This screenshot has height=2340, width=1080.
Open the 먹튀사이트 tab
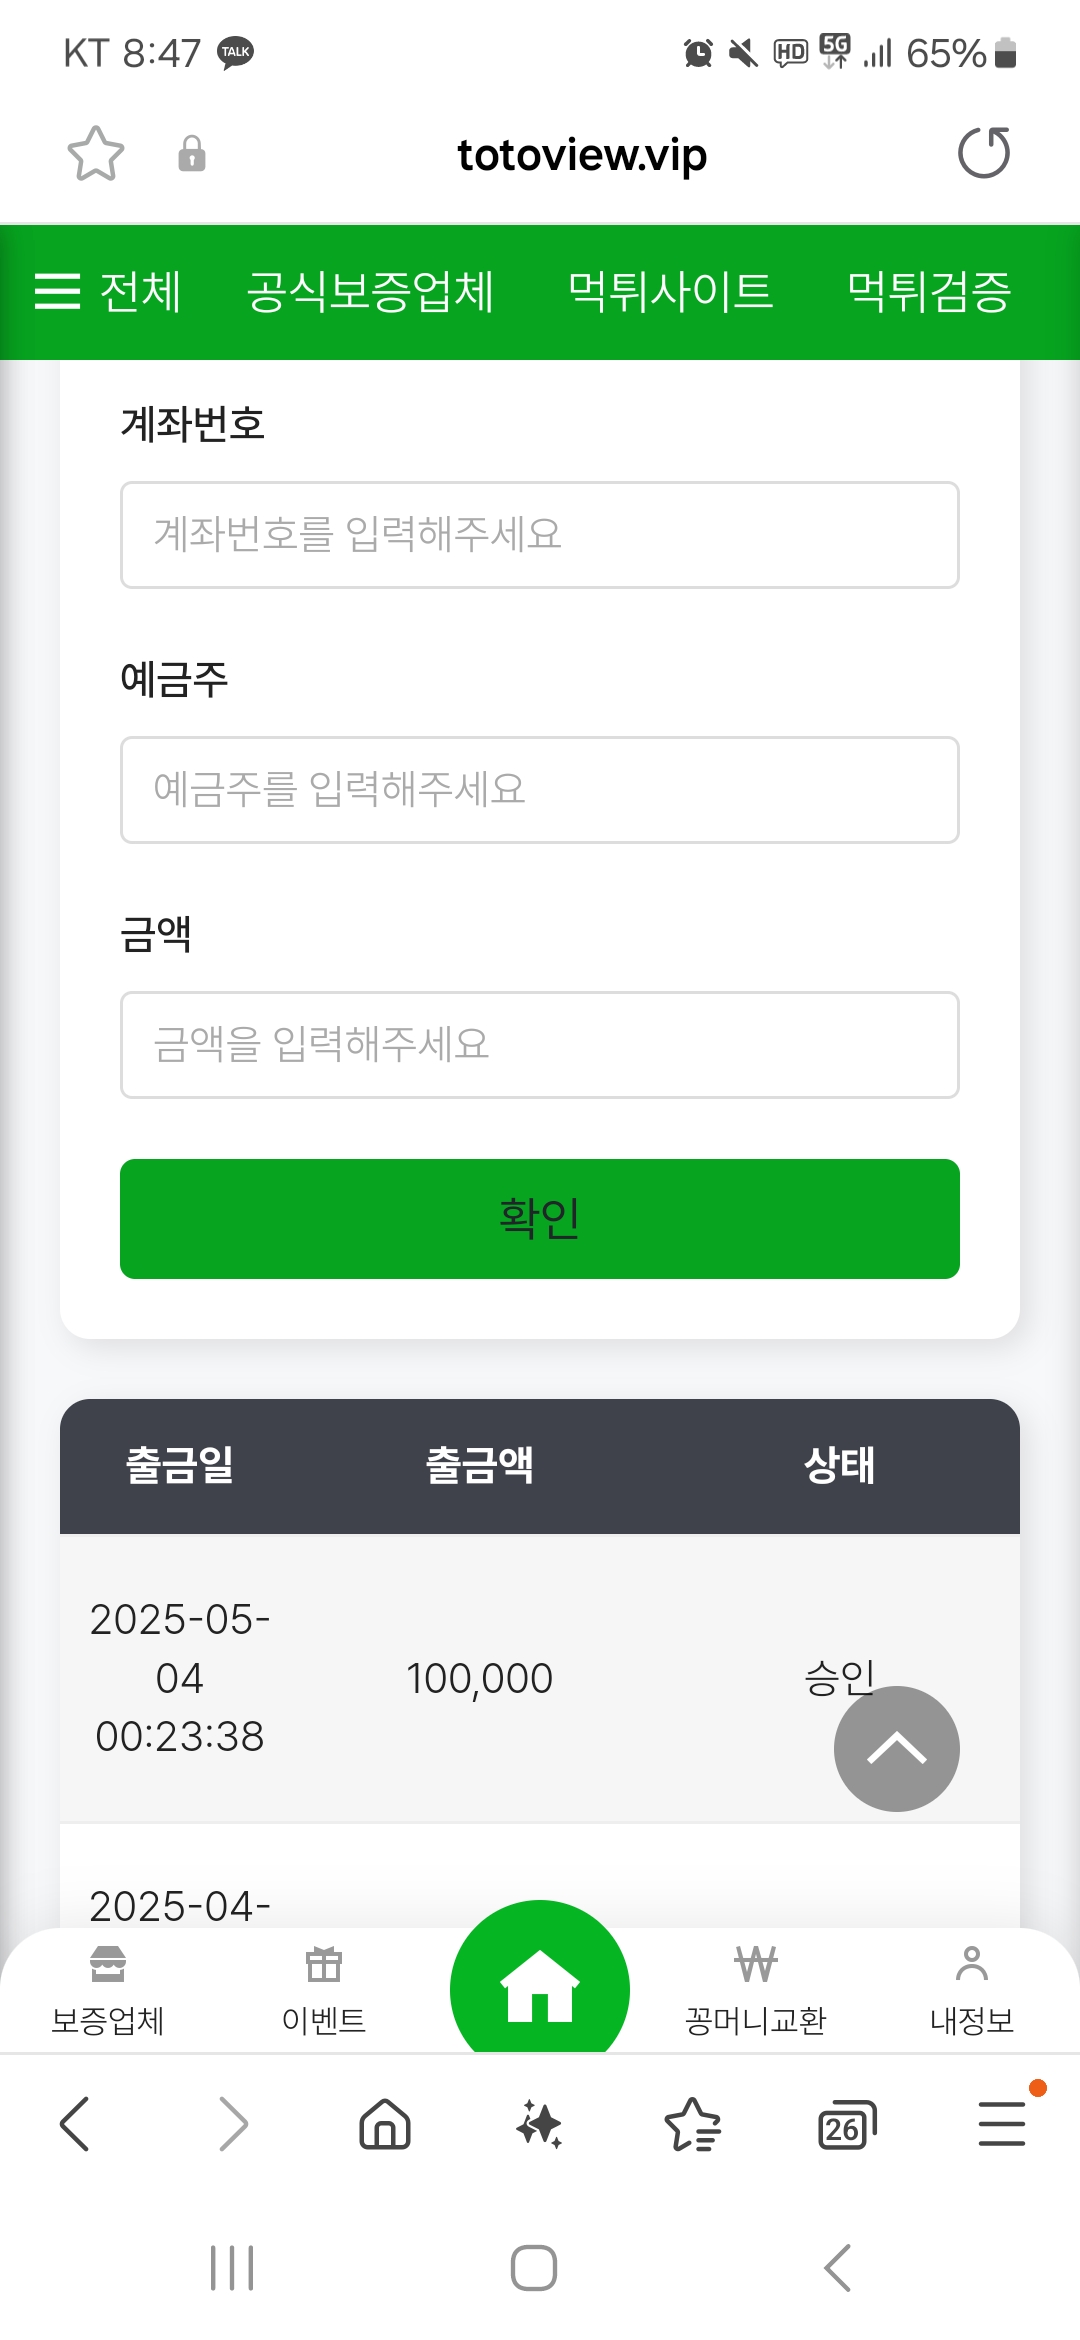click(670, 292)
